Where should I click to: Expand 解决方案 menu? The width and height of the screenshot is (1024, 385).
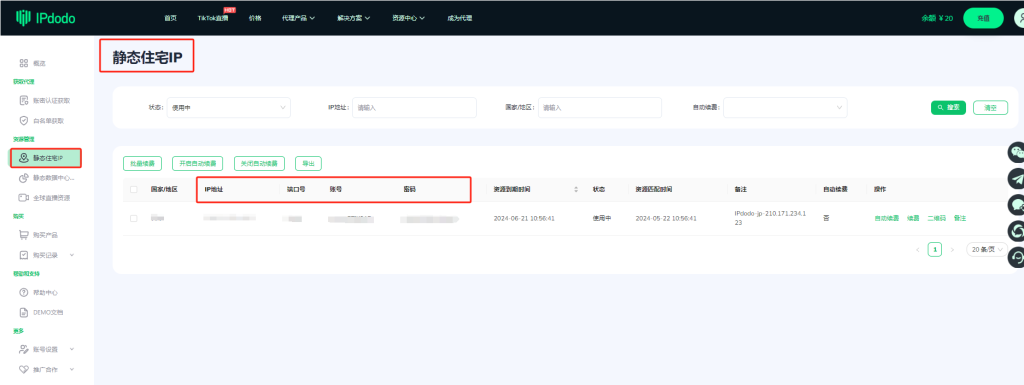tap(354, 18)
